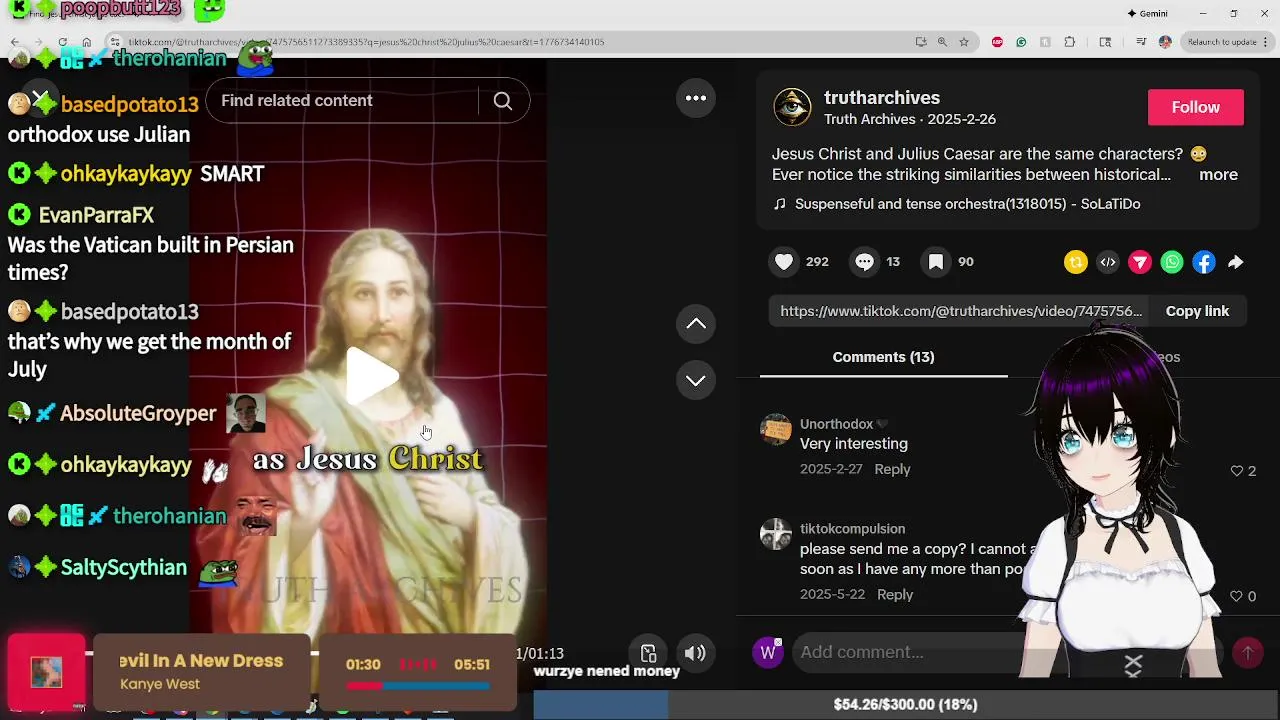Post comment with red up-arrow button
This screenshot has width=1280, height=720.
(1247, 653)
